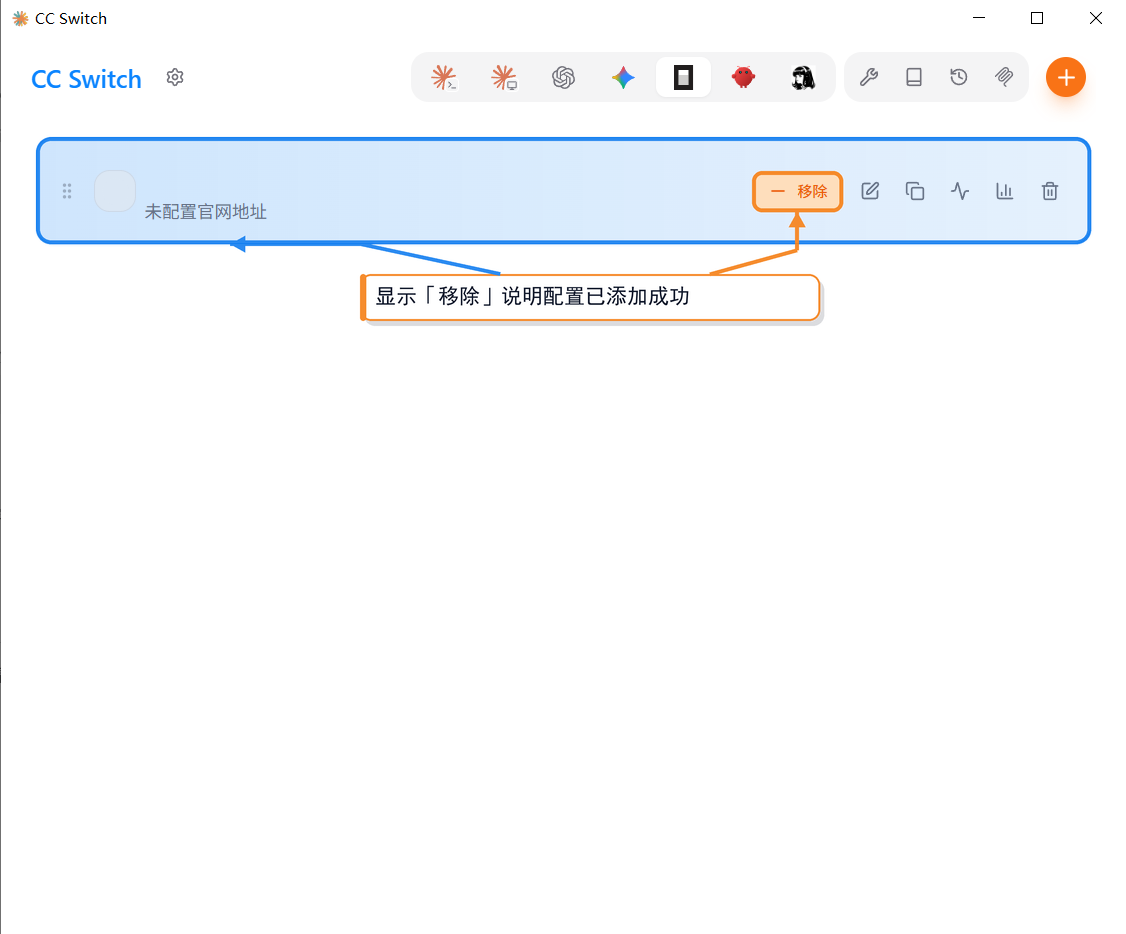
Task: Open the history clock icon
Action: (959, 77)
